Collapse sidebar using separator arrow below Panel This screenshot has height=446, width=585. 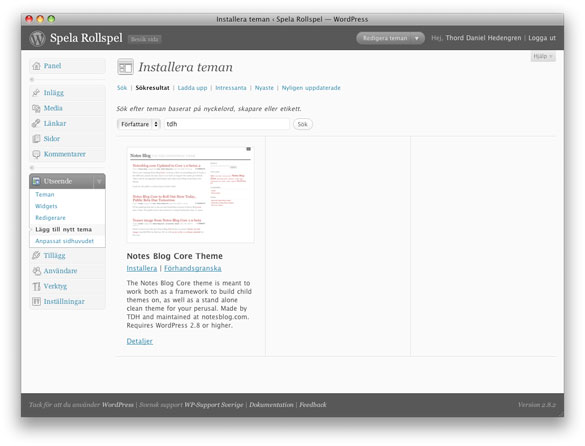32,79
